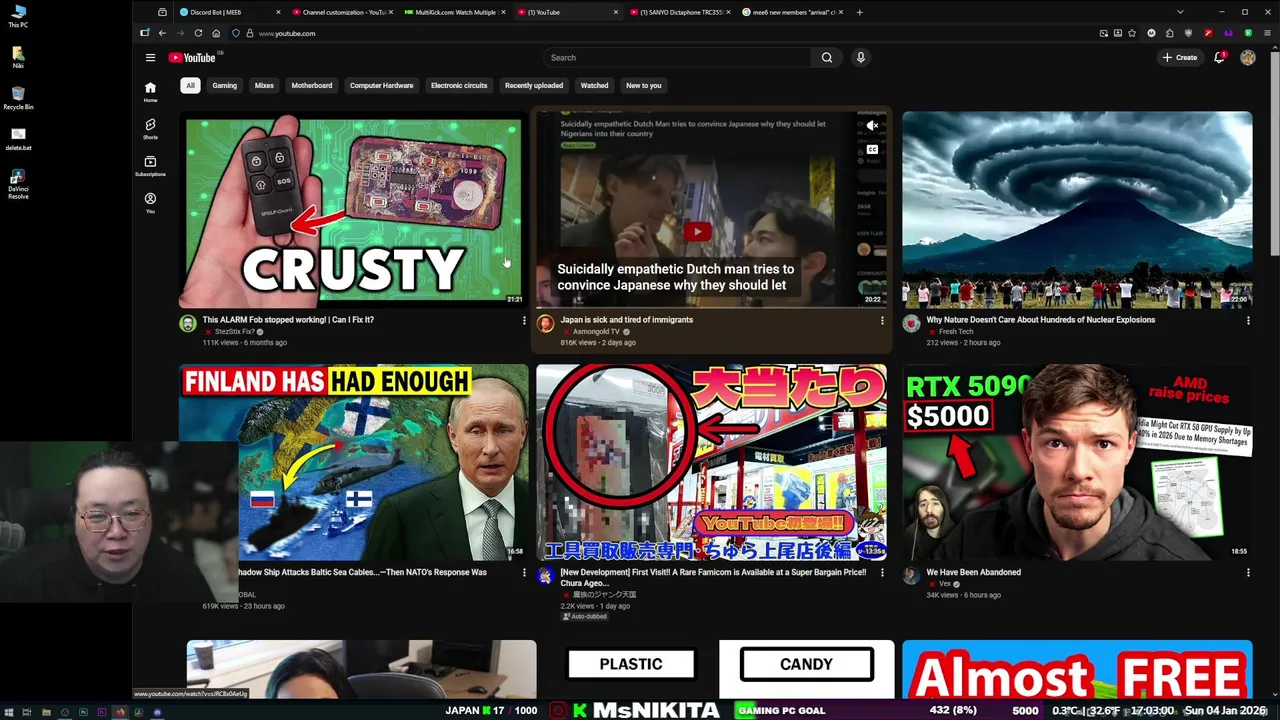Open This PC desktop icon
The width and height of the screenshot is (1280, 720).
point(18,17)
